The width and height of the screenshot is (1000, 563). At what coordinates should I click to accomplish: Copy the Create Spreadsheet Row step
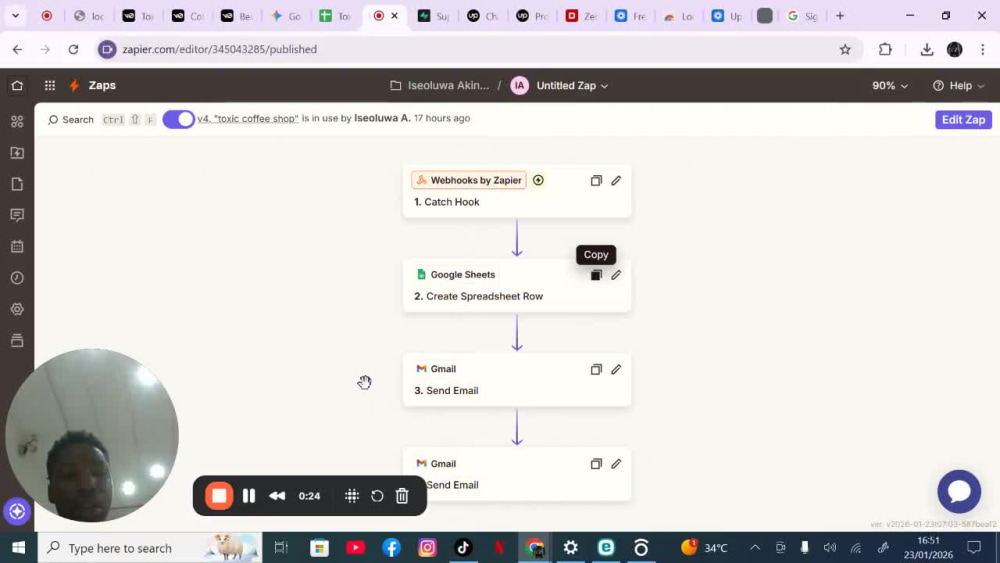tap(596, 275)
